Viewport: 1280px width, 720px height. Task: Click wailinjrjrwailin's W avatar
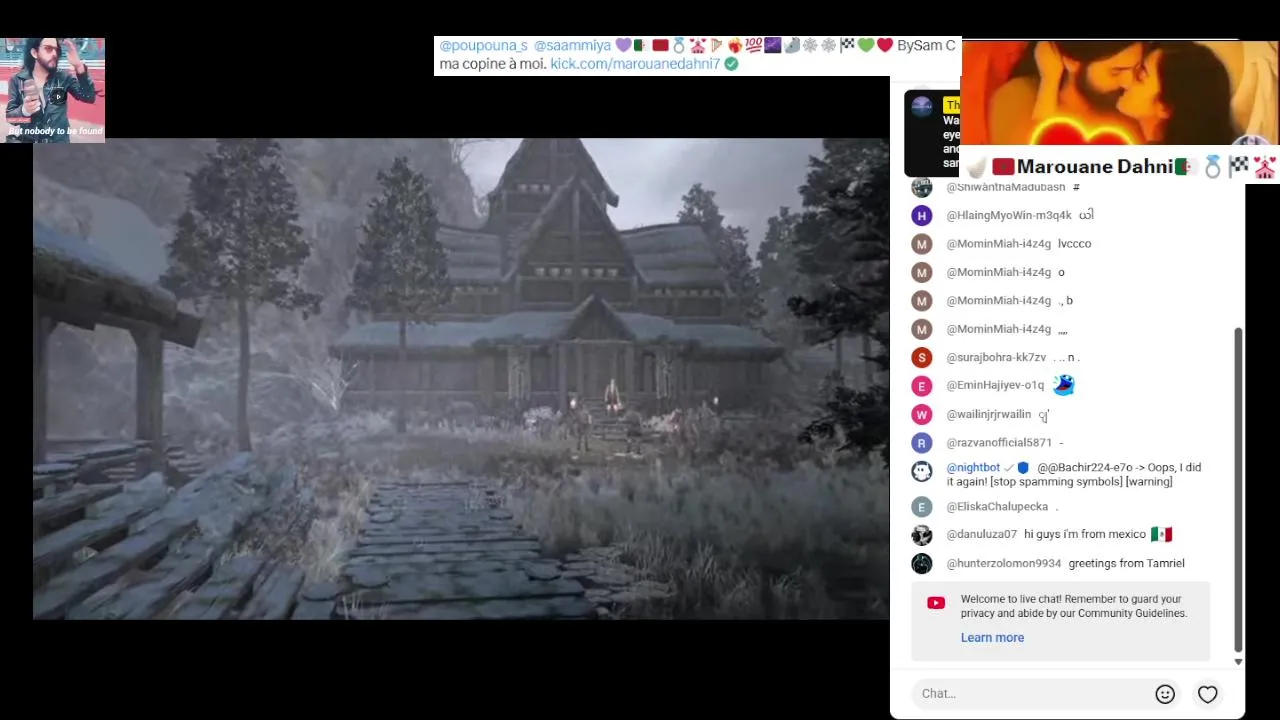point(922,415)
